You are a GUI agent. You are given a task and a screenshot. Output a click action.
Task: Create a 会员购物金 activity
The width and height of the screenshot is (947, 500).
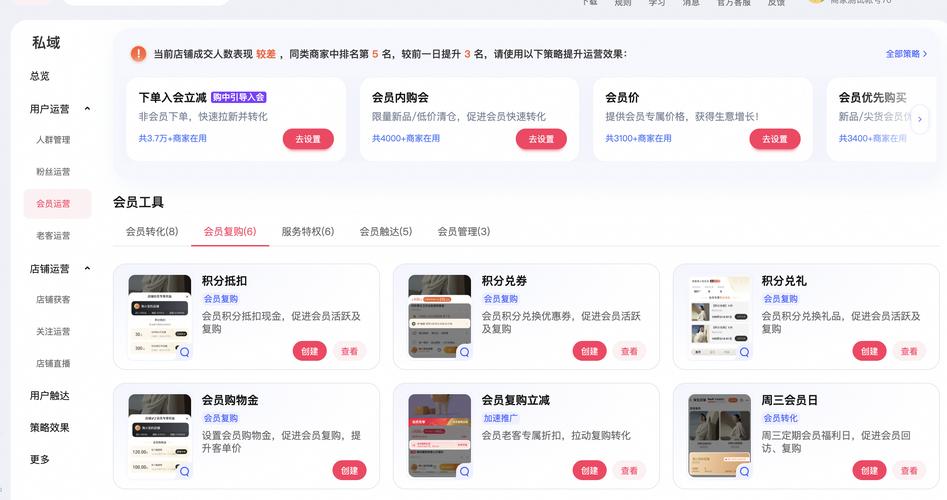350,470
